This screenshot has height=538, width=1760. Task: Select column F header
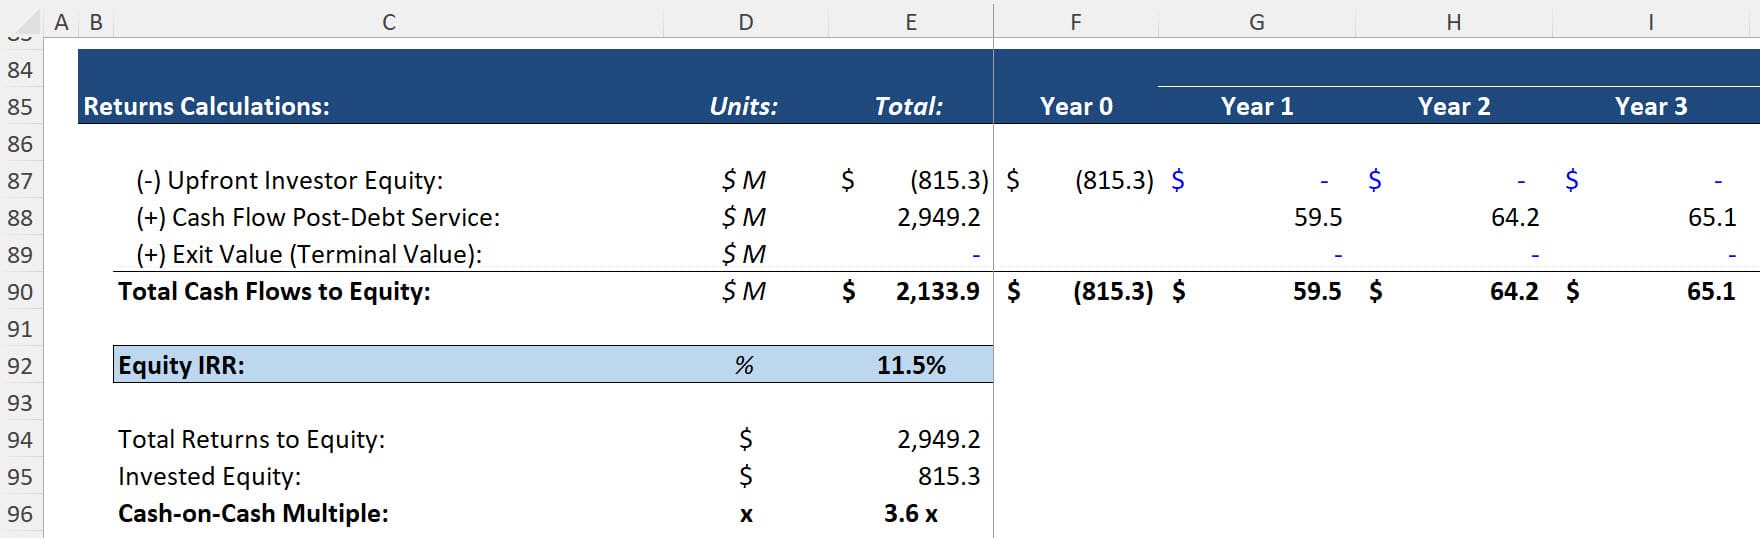click(1076, 22)
